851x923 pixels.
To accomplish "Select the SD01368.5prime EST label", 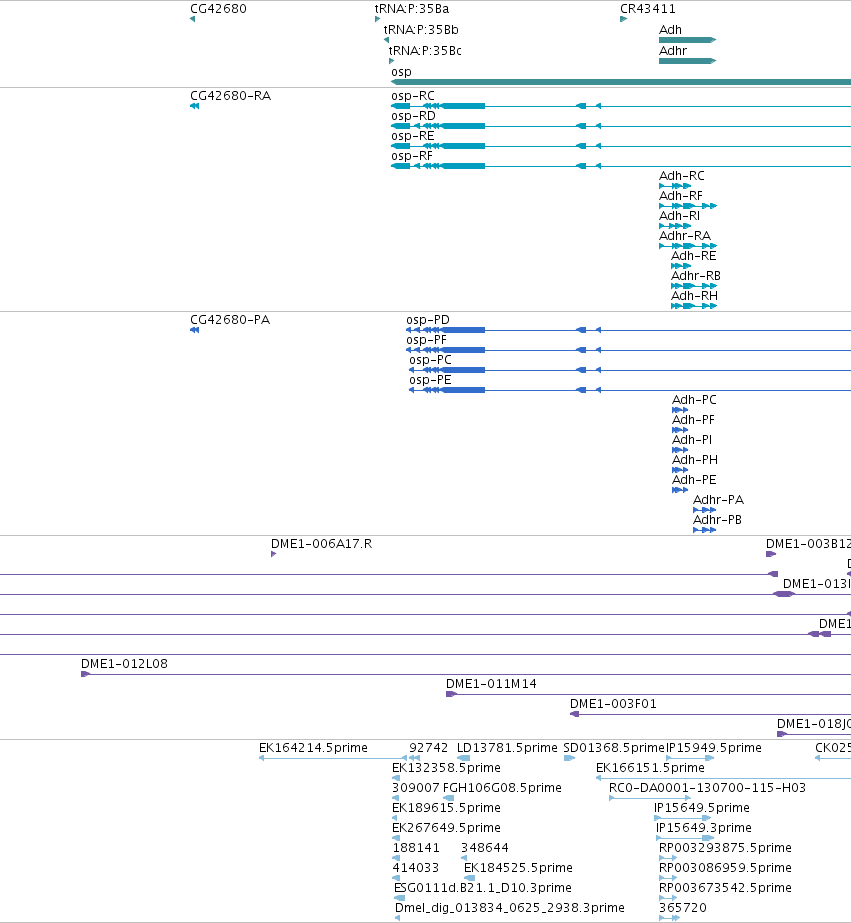I will coord(614,748).
